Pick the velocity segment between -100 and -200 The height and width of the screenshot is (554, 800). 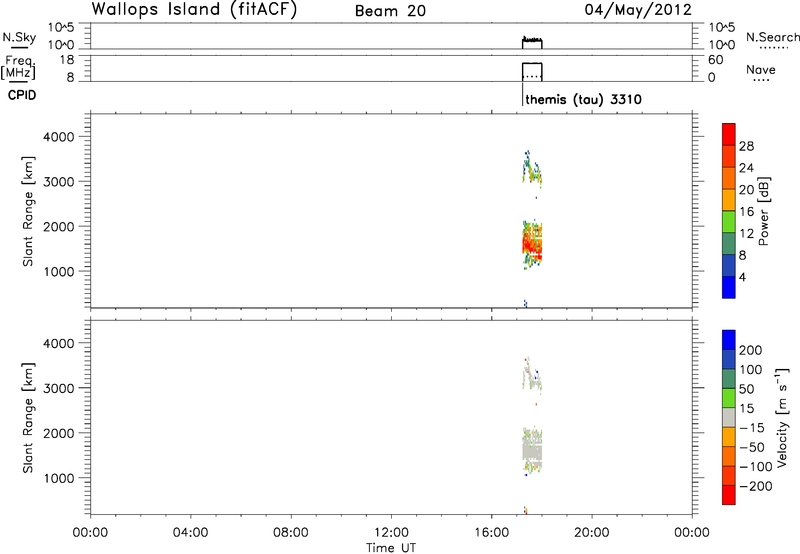(x=729, y=475)
